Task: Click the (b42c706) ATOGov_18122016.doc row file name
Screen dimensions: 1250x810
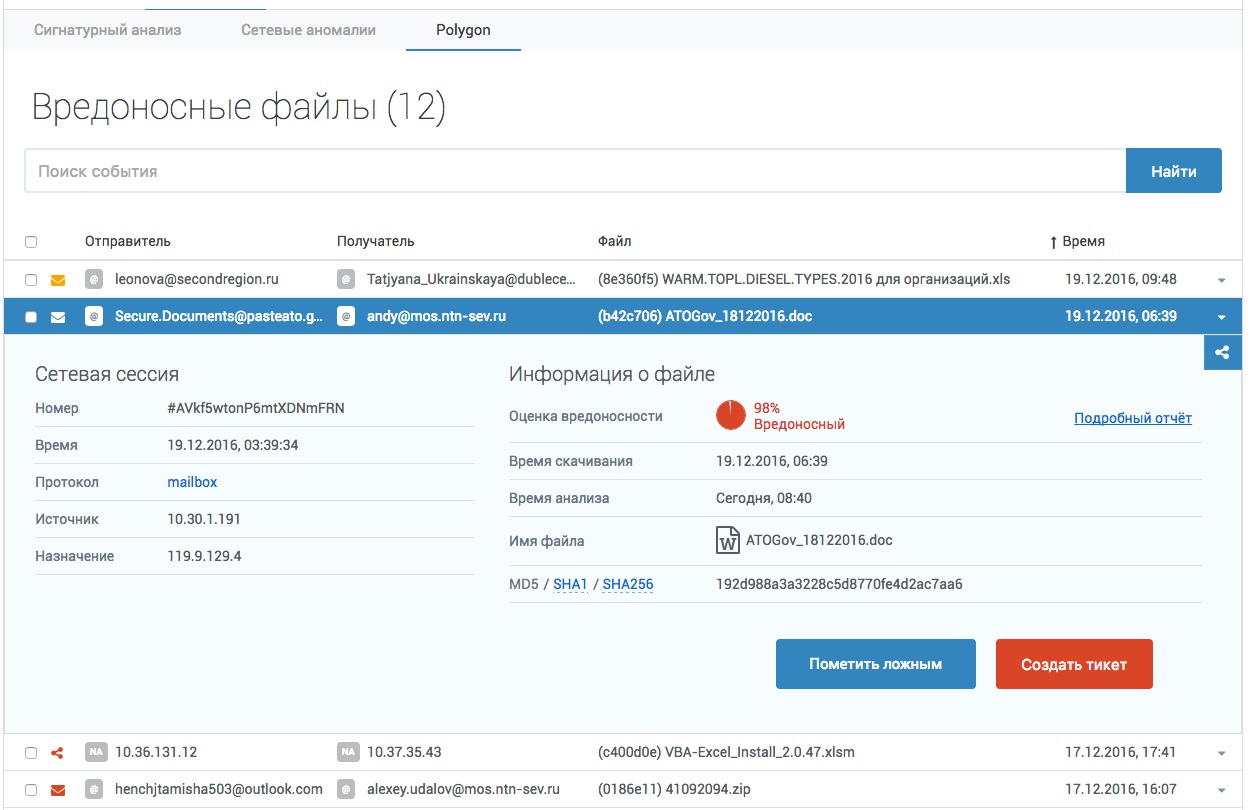Action: point(705,316)
